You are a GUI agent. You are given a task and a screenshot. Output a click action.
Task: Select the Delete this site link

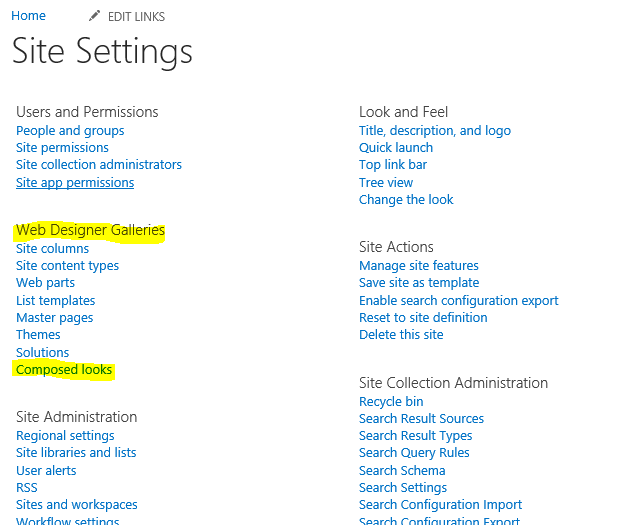coord(401,335)
